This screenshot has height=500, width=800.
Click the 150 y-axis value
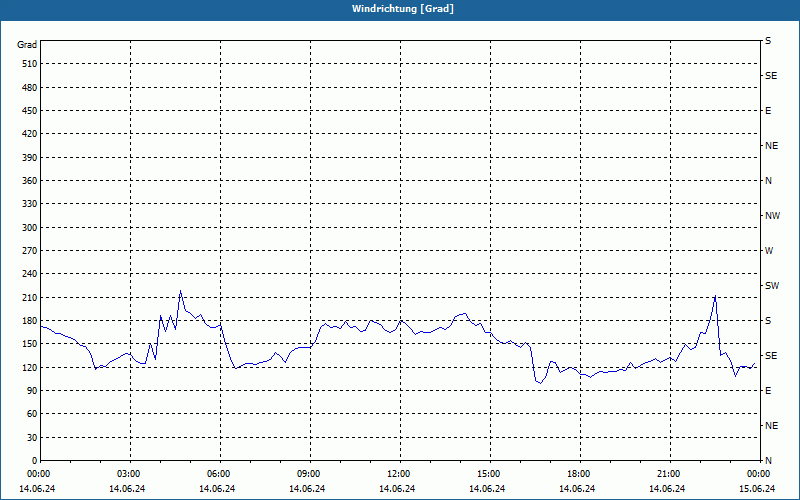point(30,344)
